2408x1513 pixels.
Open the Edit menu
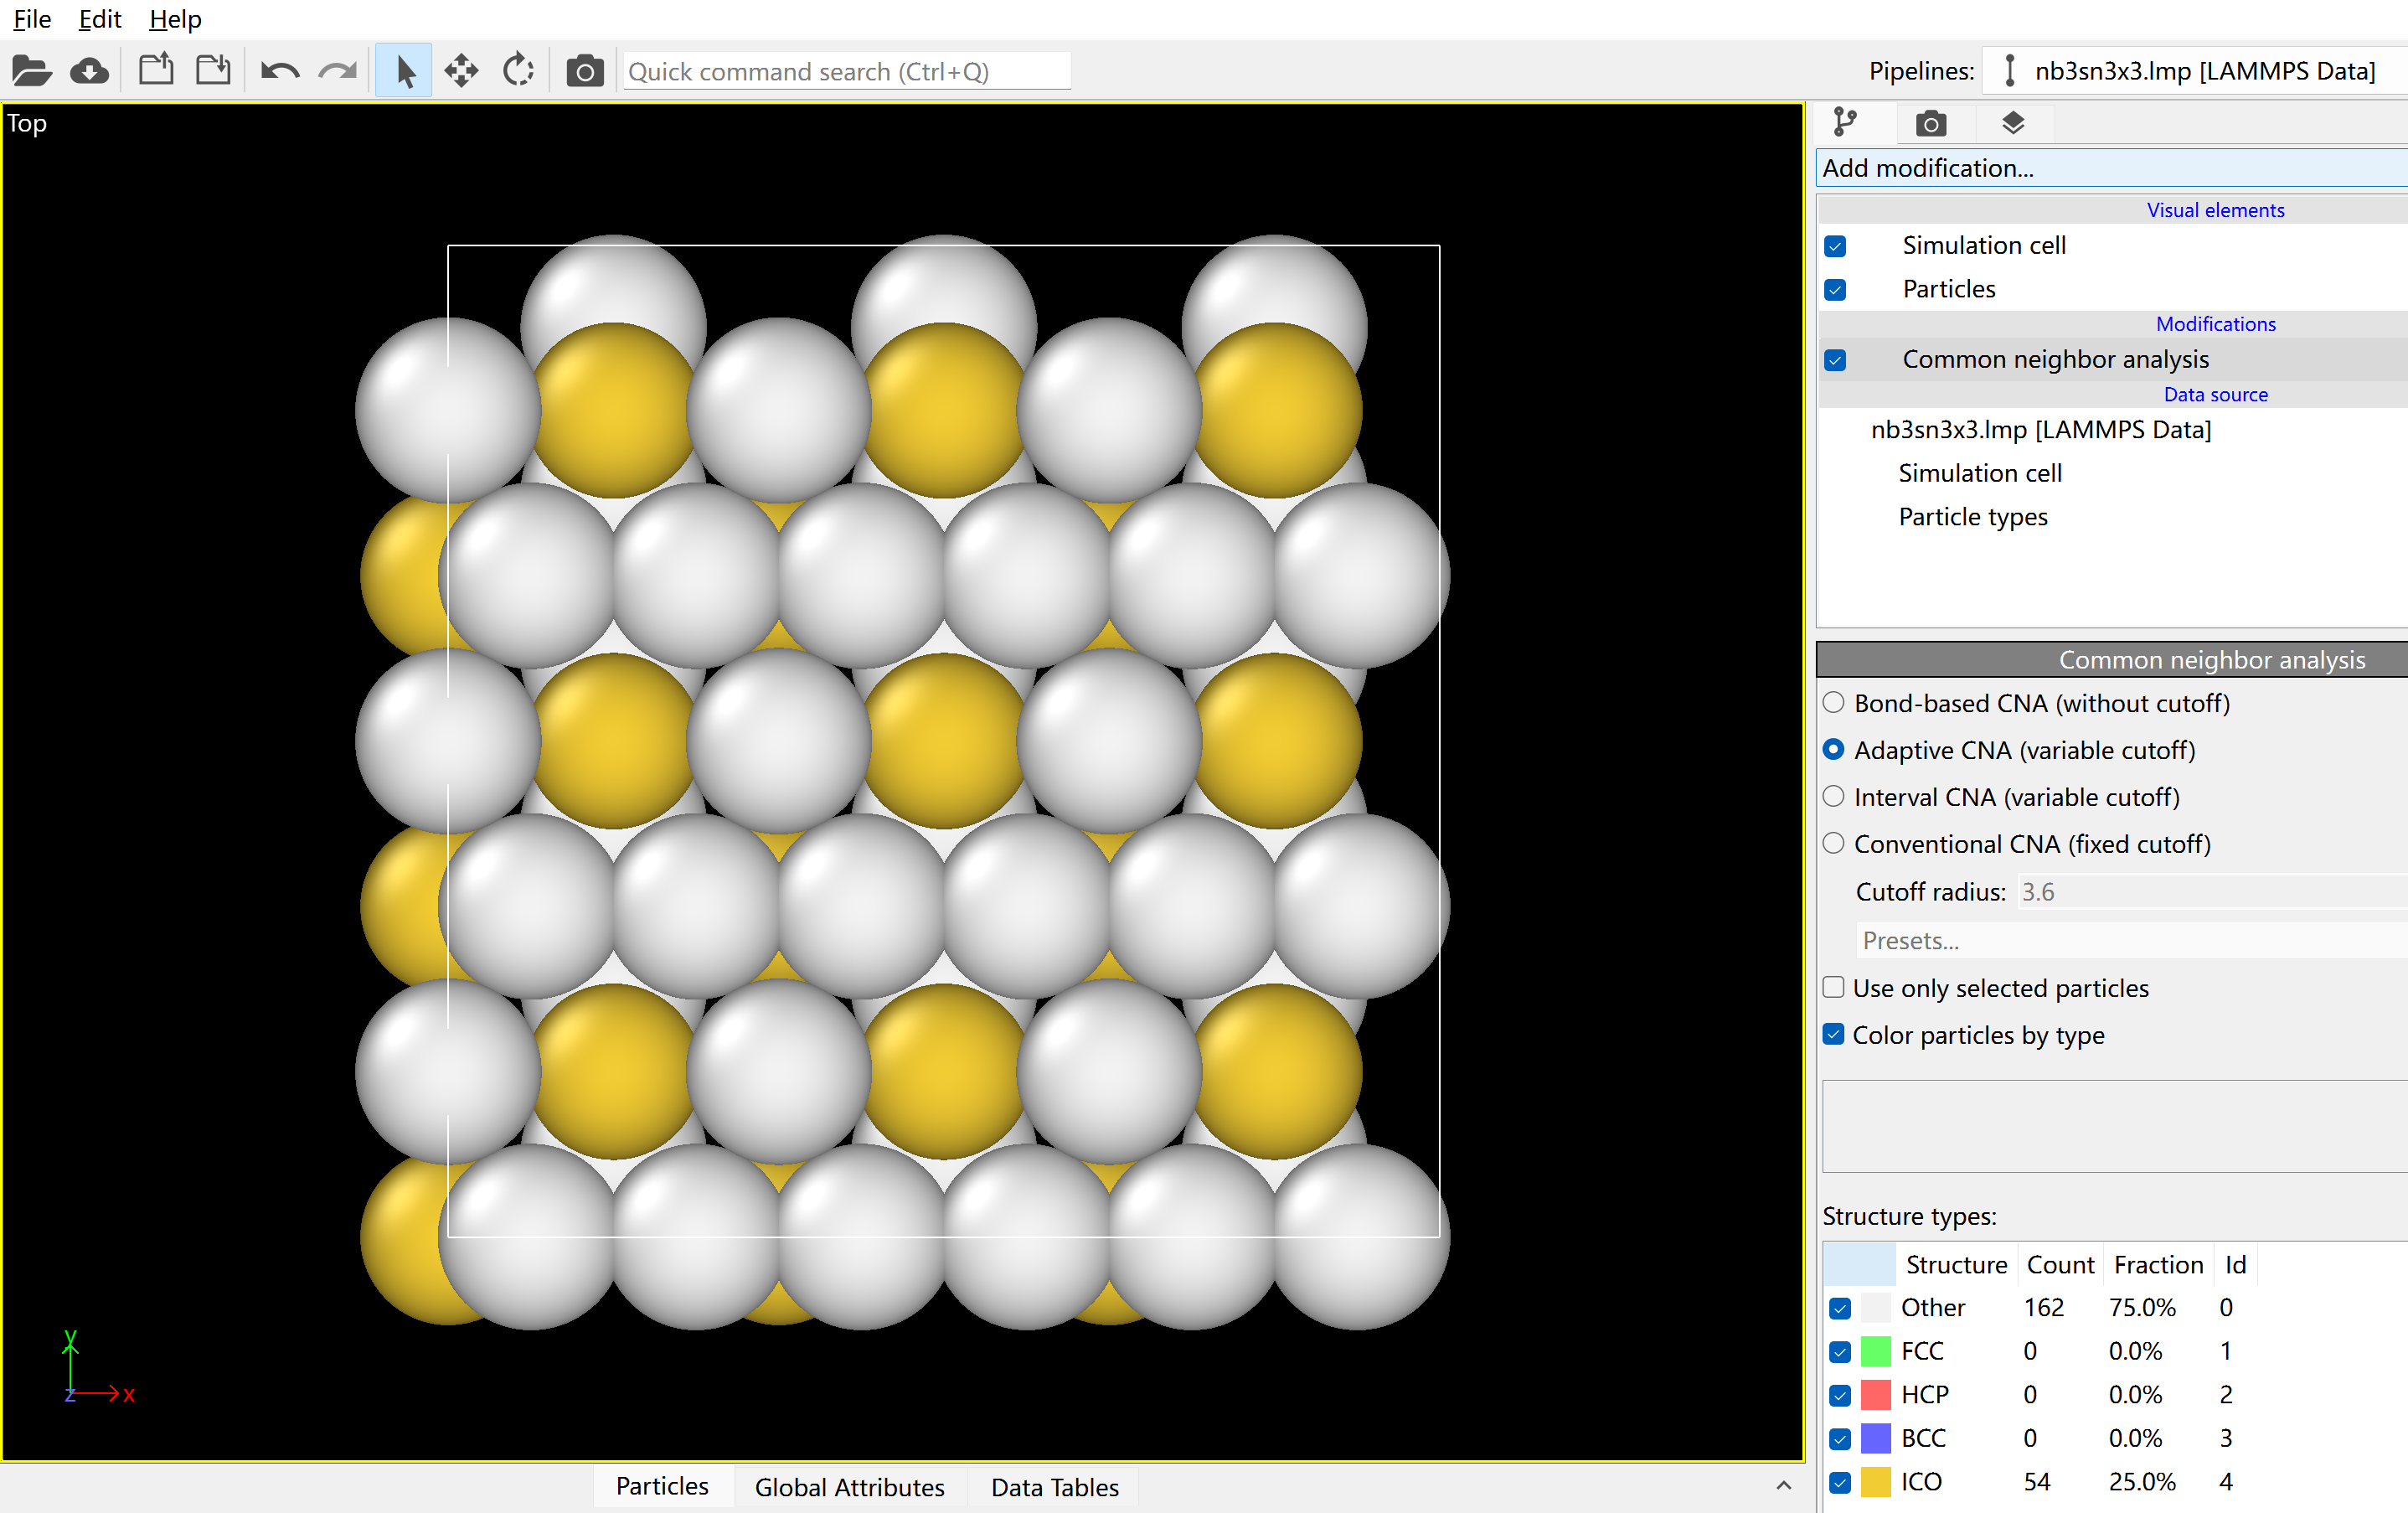click(x=99, y=19)
